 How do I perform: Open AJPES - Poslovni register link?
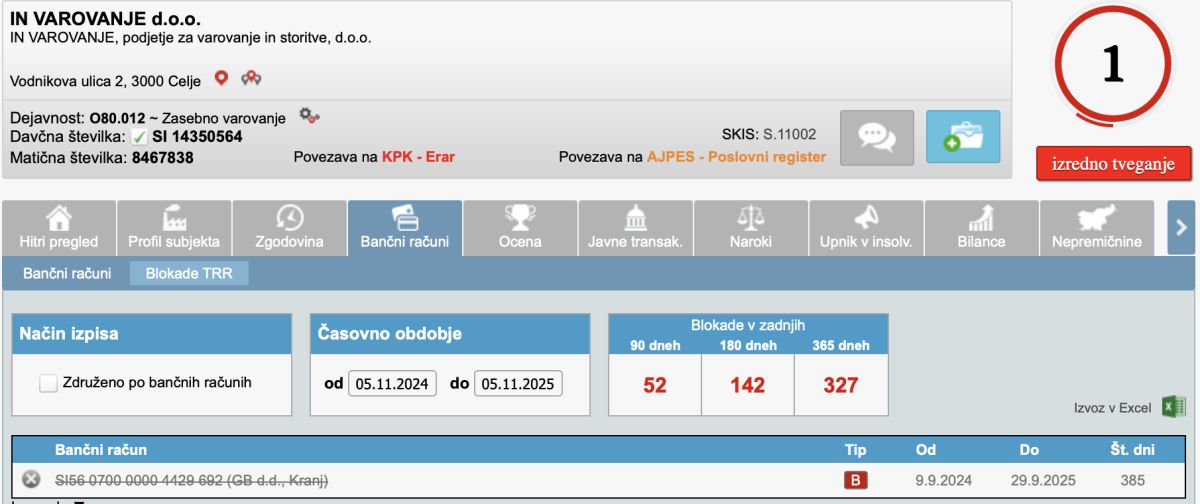click(736, 157)
